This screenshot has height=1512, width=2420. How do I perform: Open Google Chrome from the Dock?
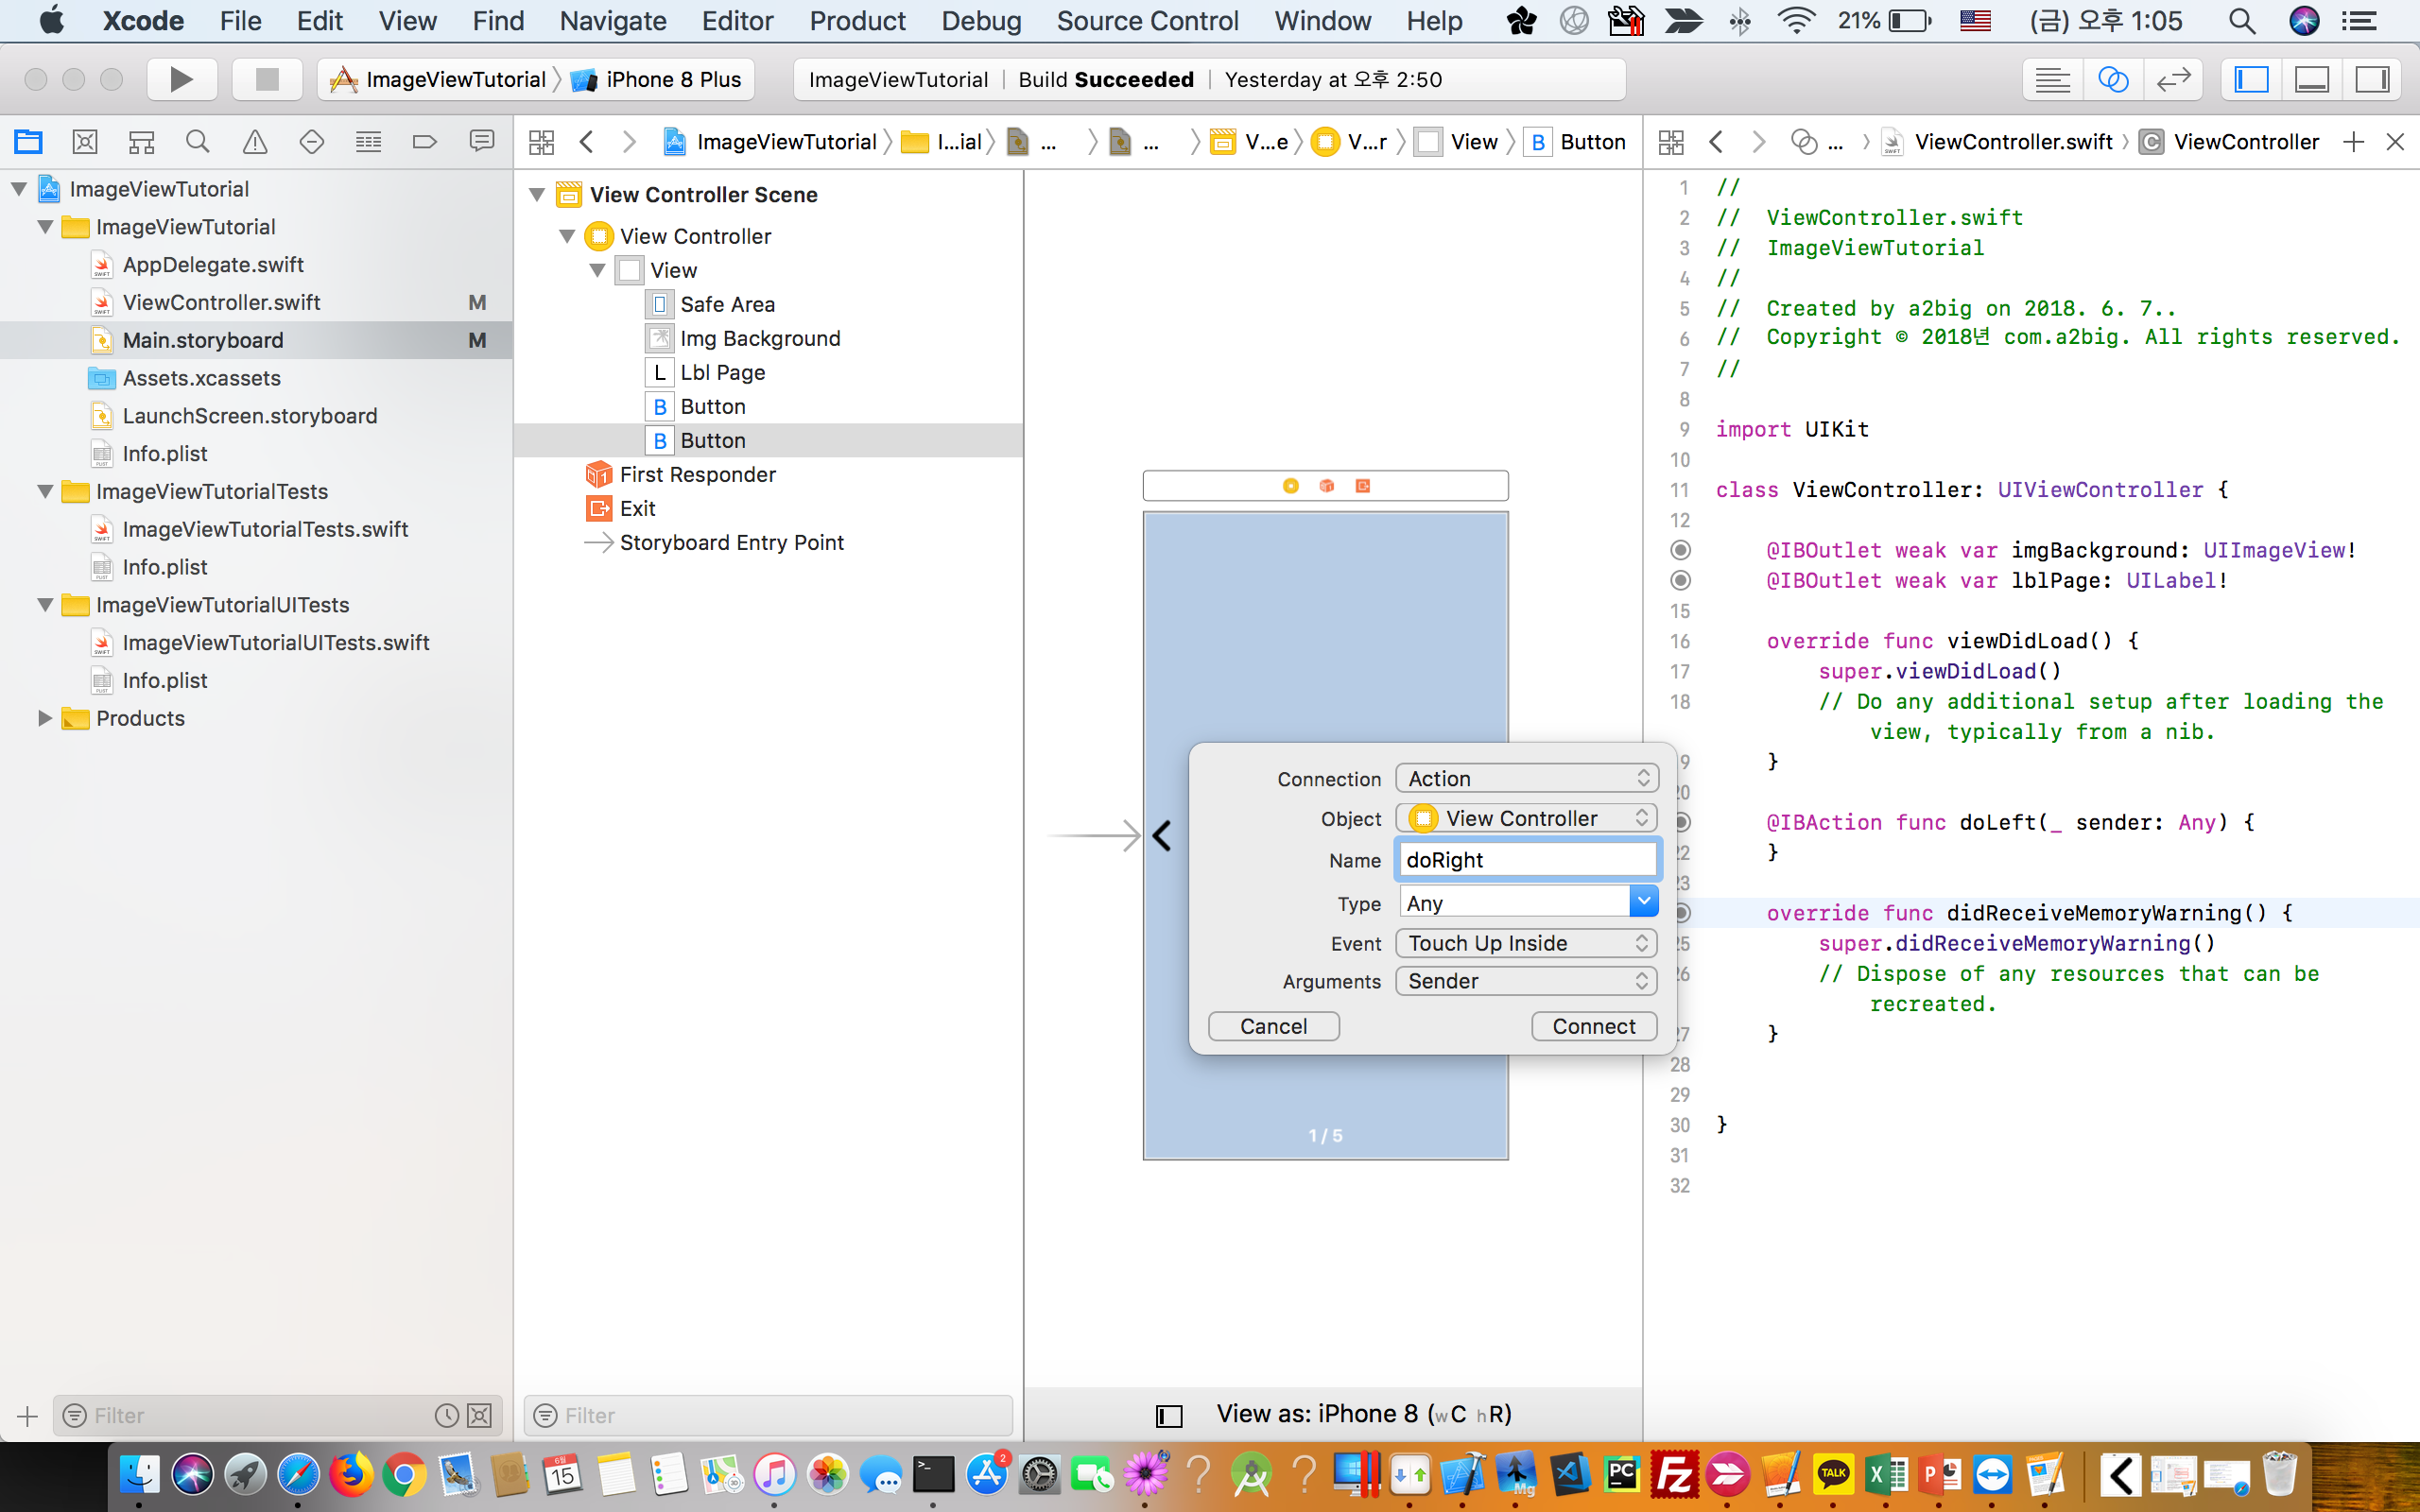(x=404, y=1474)
